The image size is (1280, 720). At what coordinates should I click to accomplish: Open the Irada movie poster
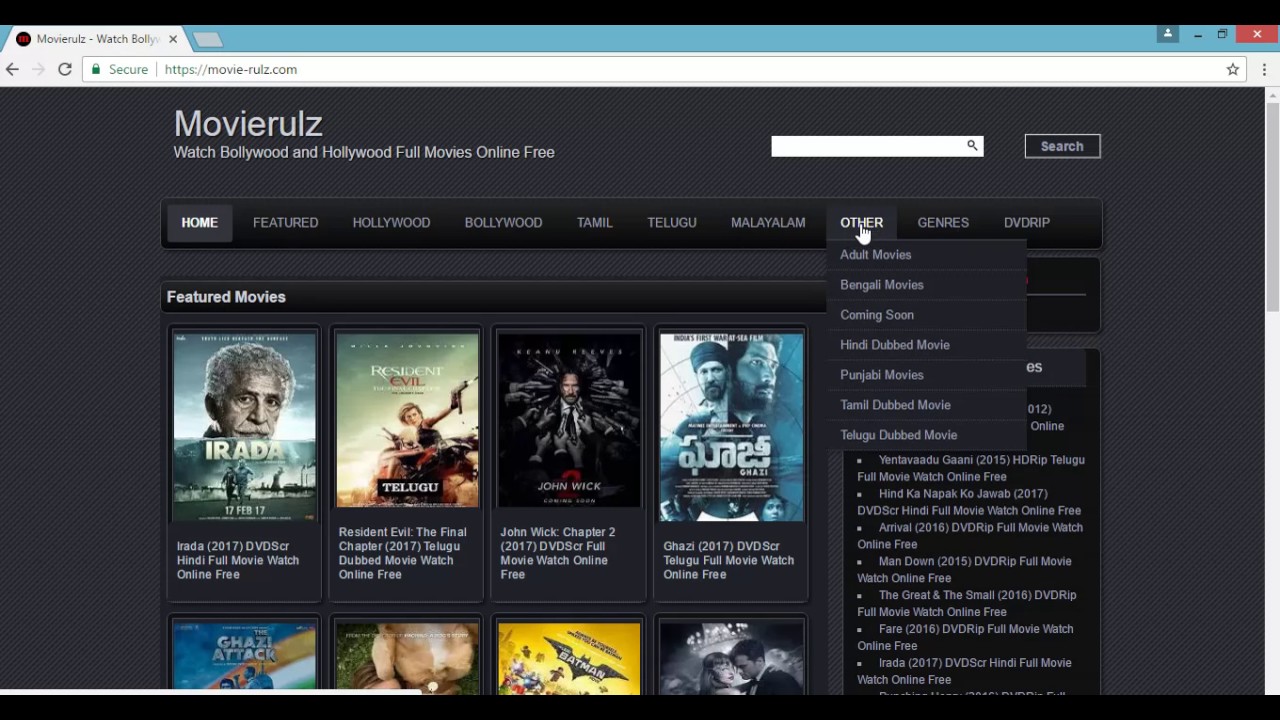point(244,427)
